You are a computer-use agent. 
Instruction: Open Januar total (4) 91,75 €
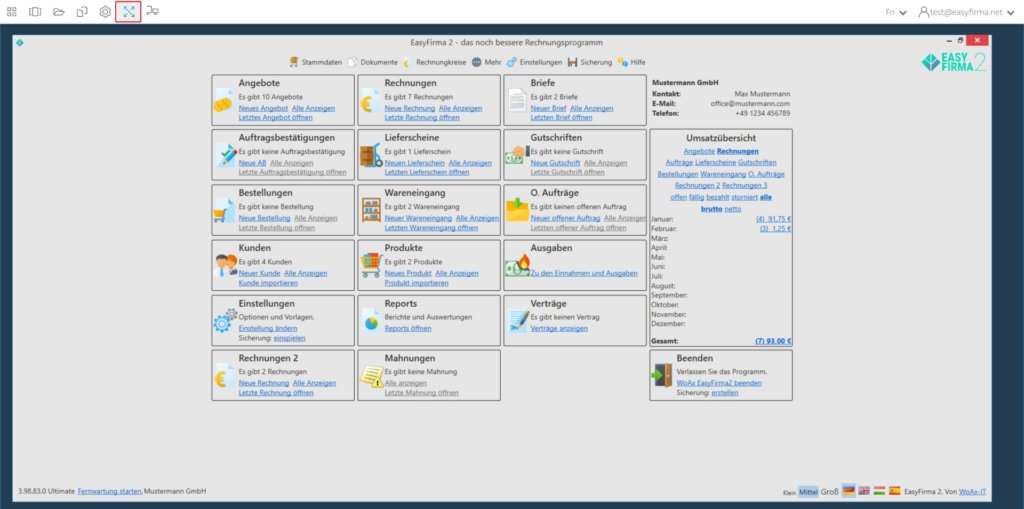(x=773, y=220)
